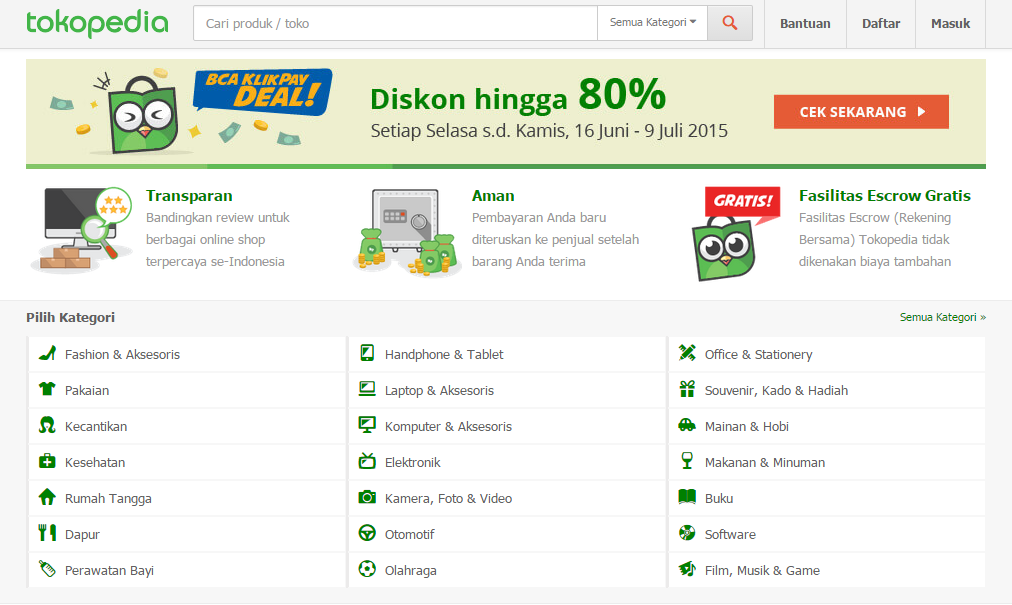Open the Film, Musik & Game category
The image size is (1012, 605).
[827, 570]
